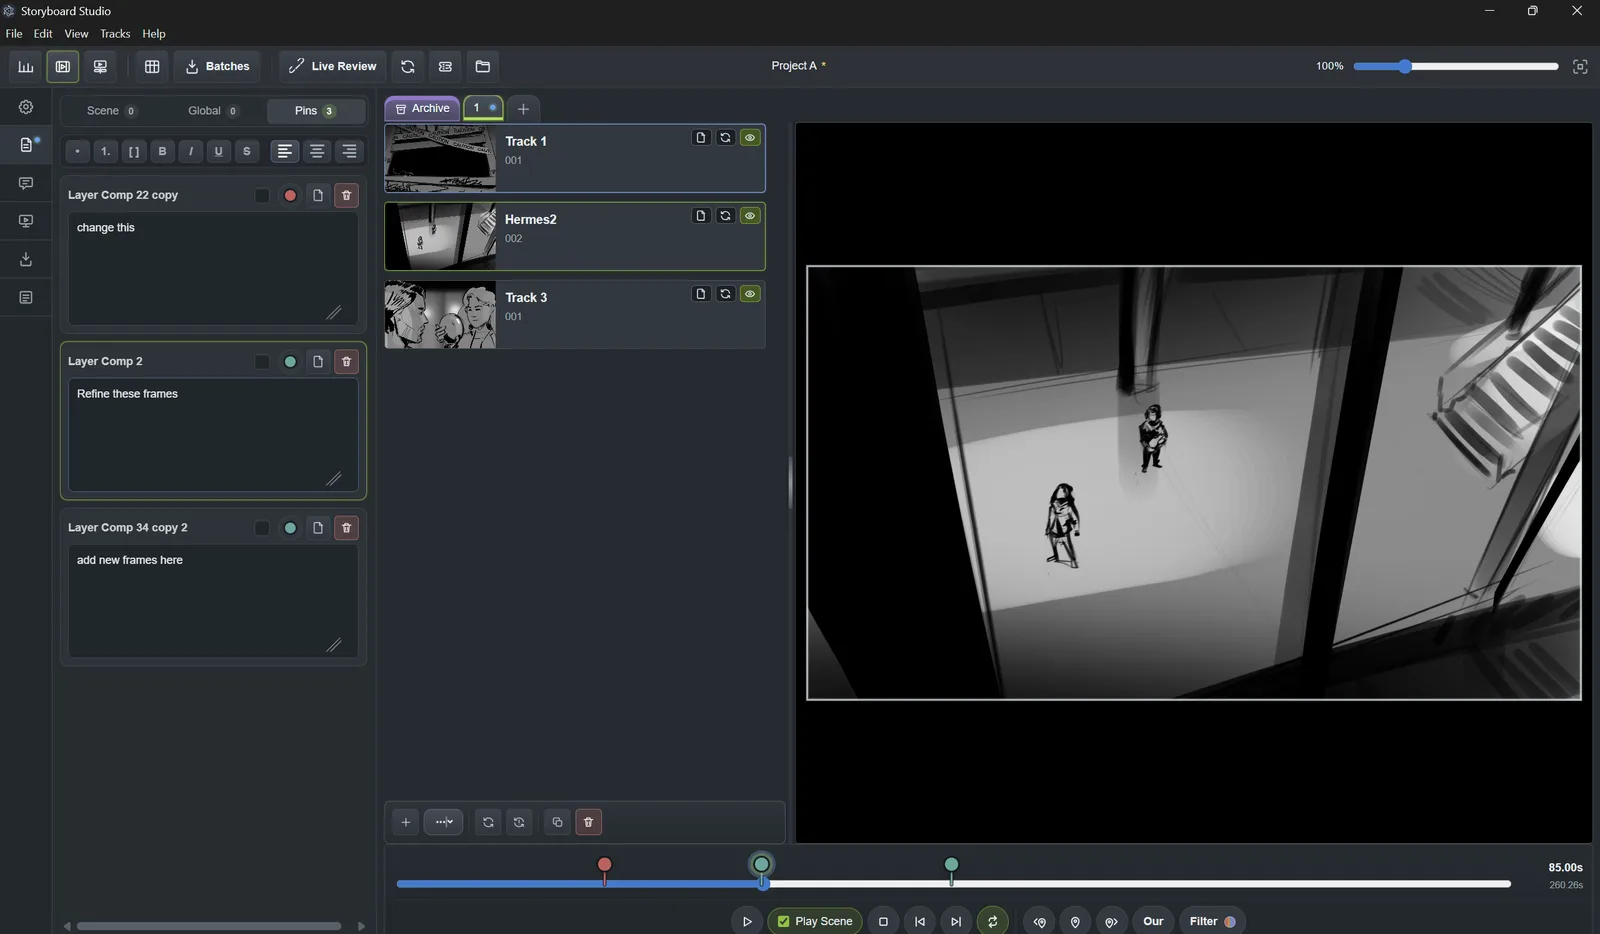
Task: Open the project folder icon
Action: point(483,66)
